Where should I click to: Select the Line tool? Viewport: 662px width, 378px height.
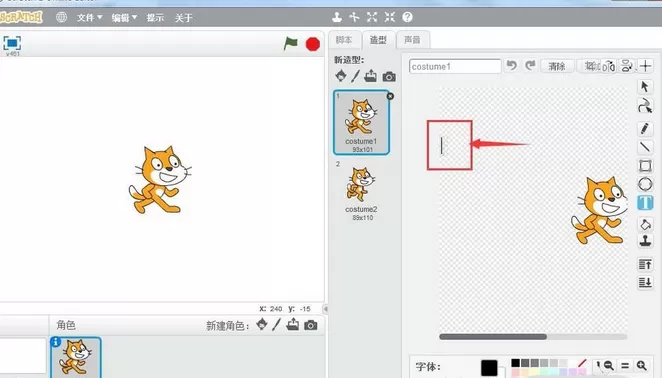(x=645, y=147)
